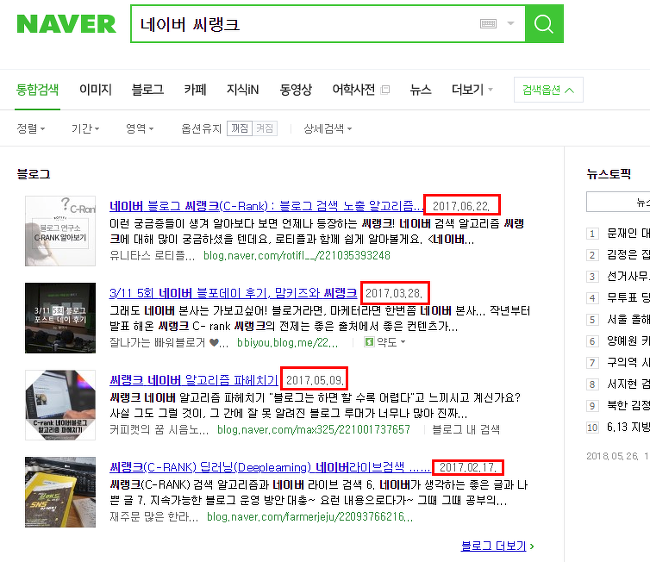Click the date 2017.03.28. on second result
Screen dimensions: 650x562
394,293
